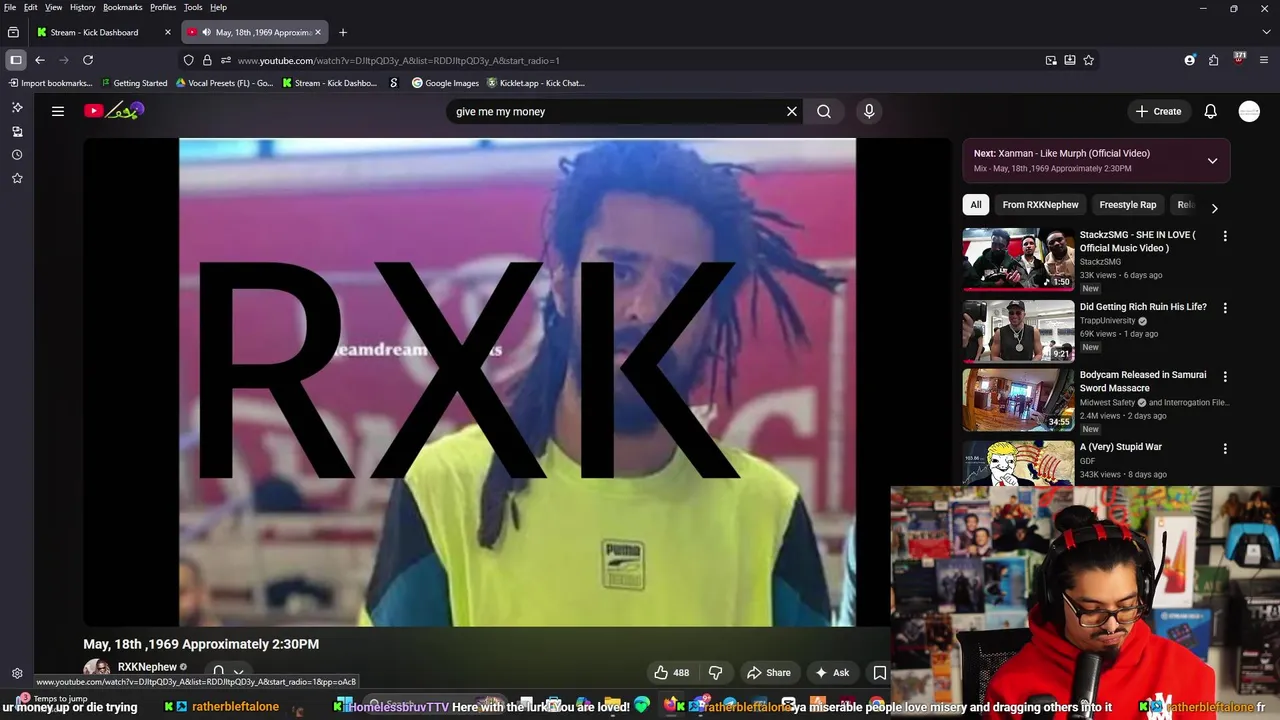Viewport: 1280px width, 720px height.
Task: Open Google Images bookmark
Action: (x=445, y=83)
